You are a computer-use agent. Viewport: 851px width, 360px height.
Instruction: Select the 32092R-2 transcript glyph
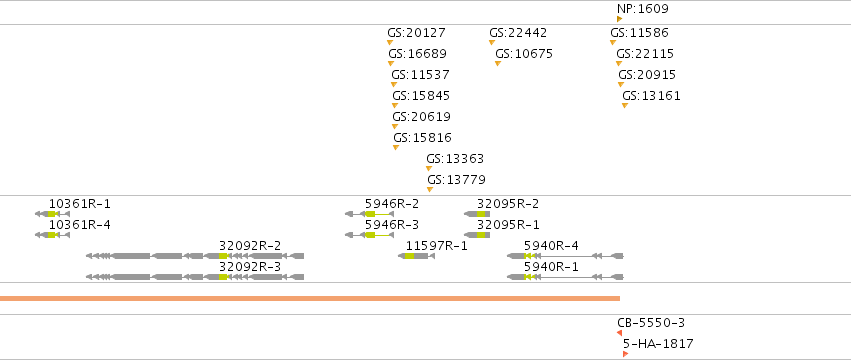[195, 256]
